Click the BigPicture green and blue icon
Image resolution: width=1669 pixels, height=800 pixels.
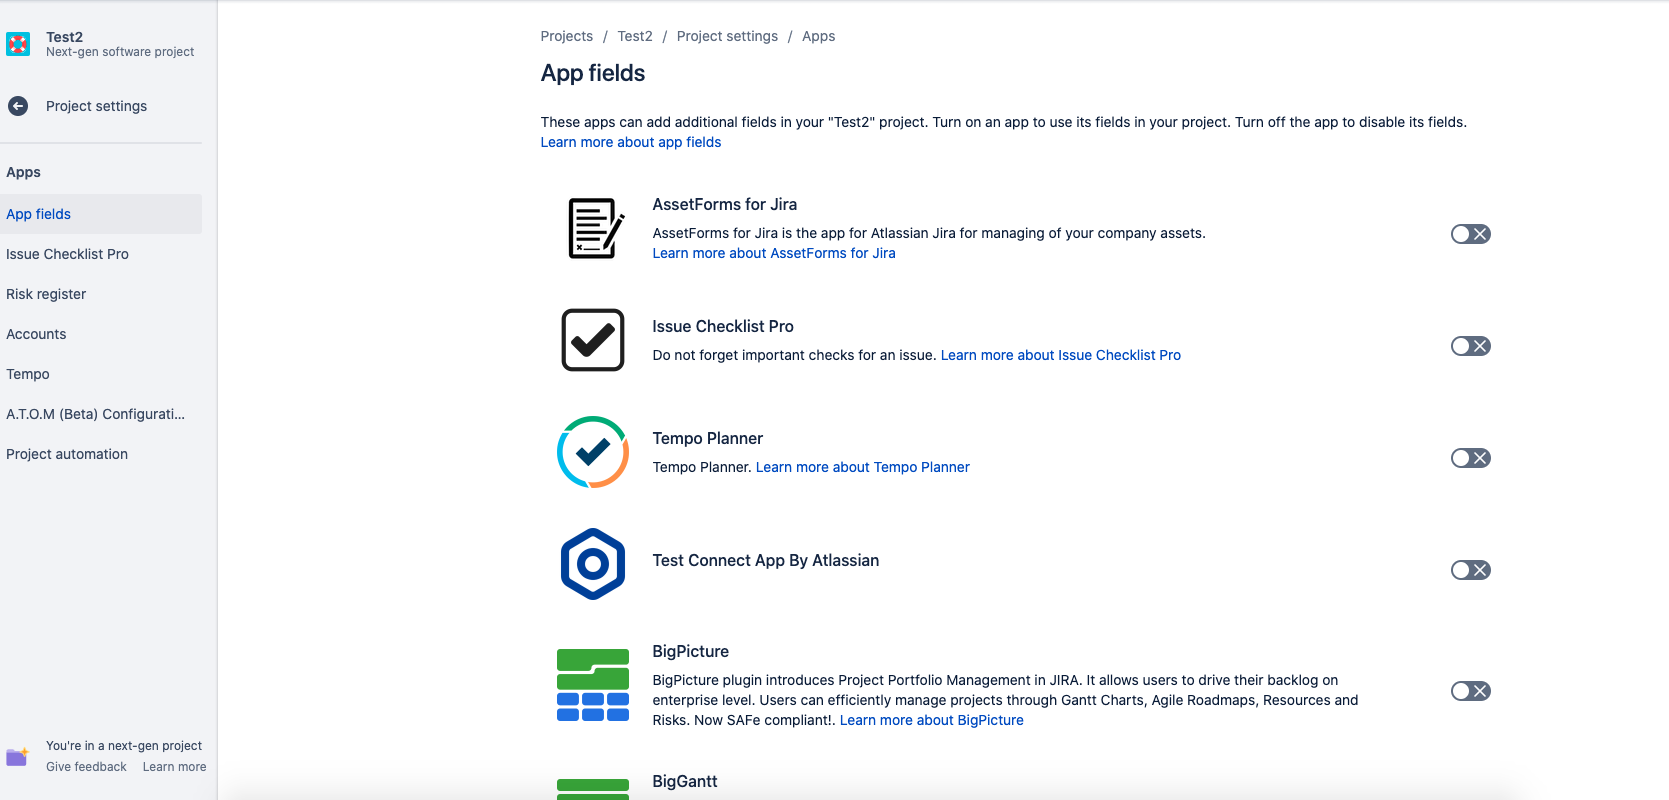pyautogui.click(x=593, y=685)
